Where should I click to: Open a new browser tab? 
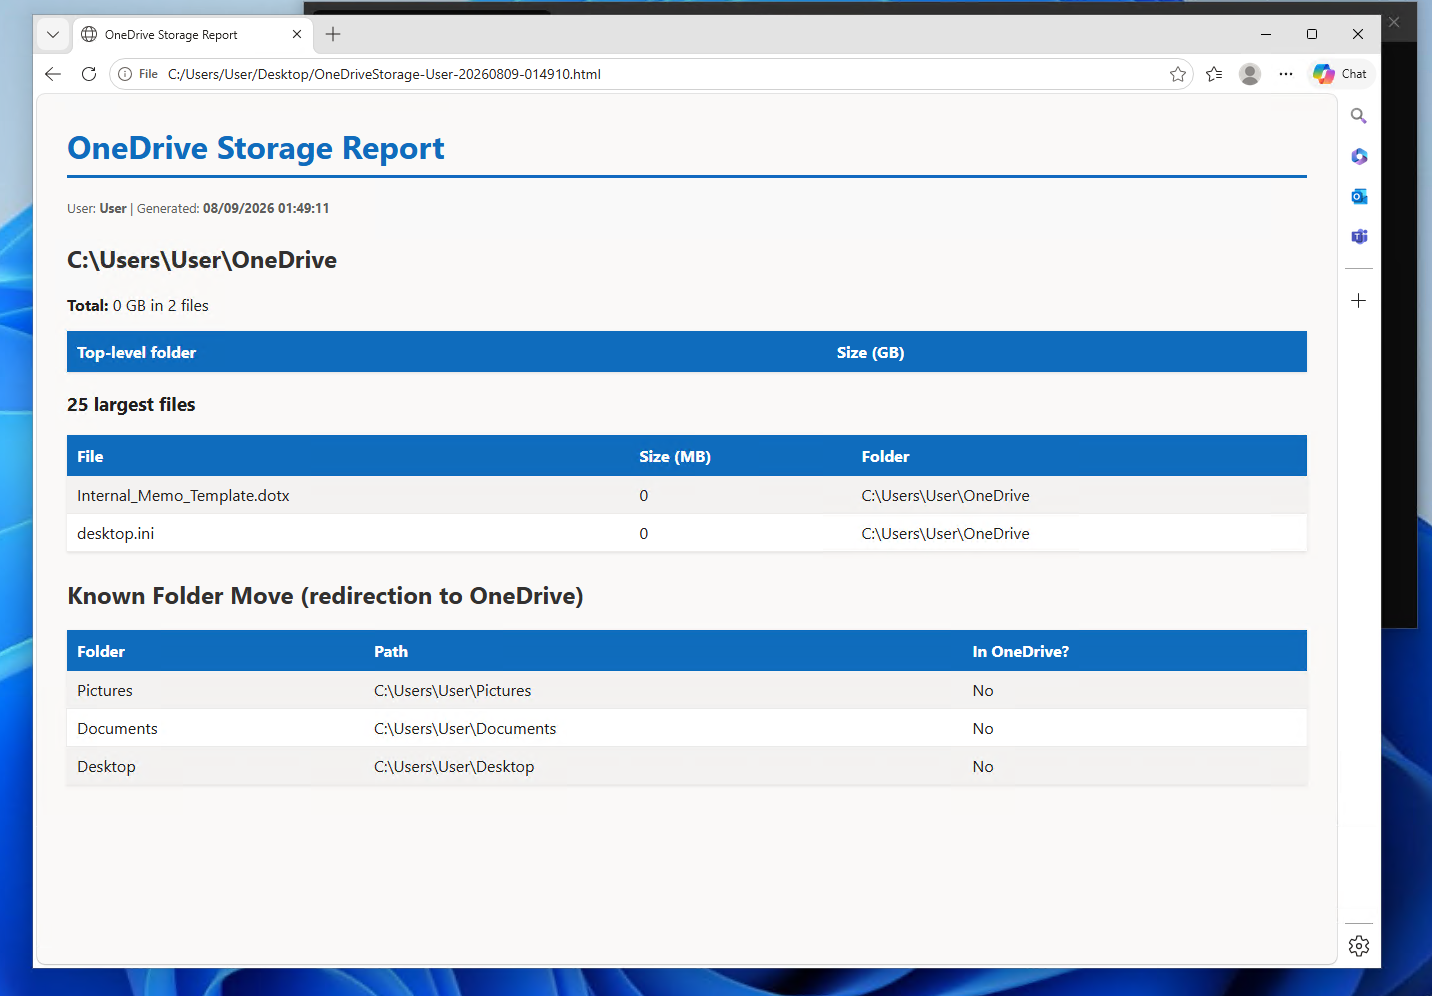coord(333,34)
